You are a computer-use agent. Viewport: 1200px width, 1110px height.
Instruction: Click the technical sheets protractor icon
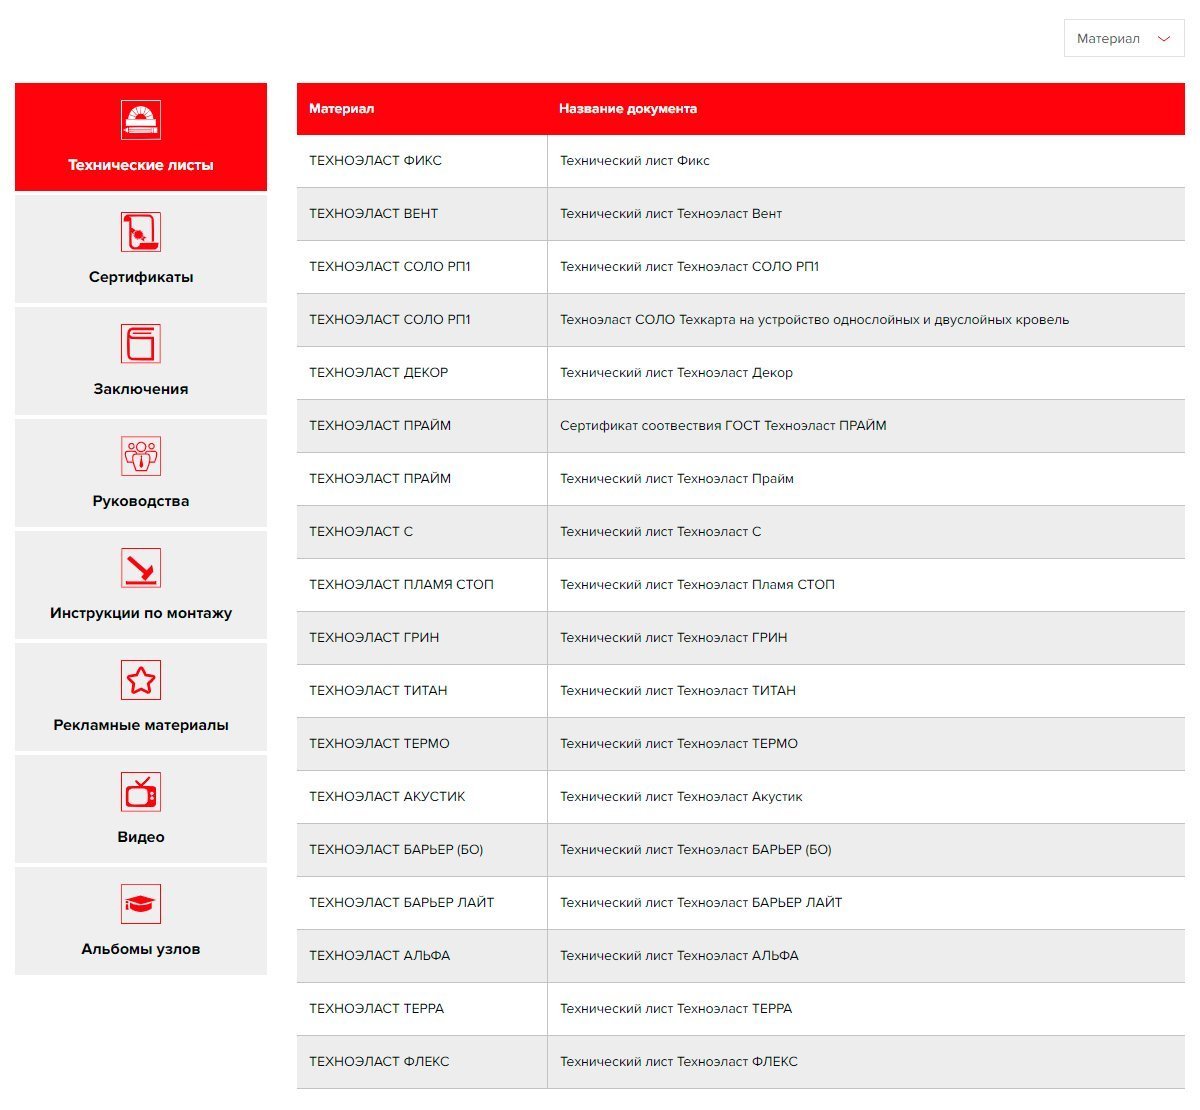(x=141, y=120)
